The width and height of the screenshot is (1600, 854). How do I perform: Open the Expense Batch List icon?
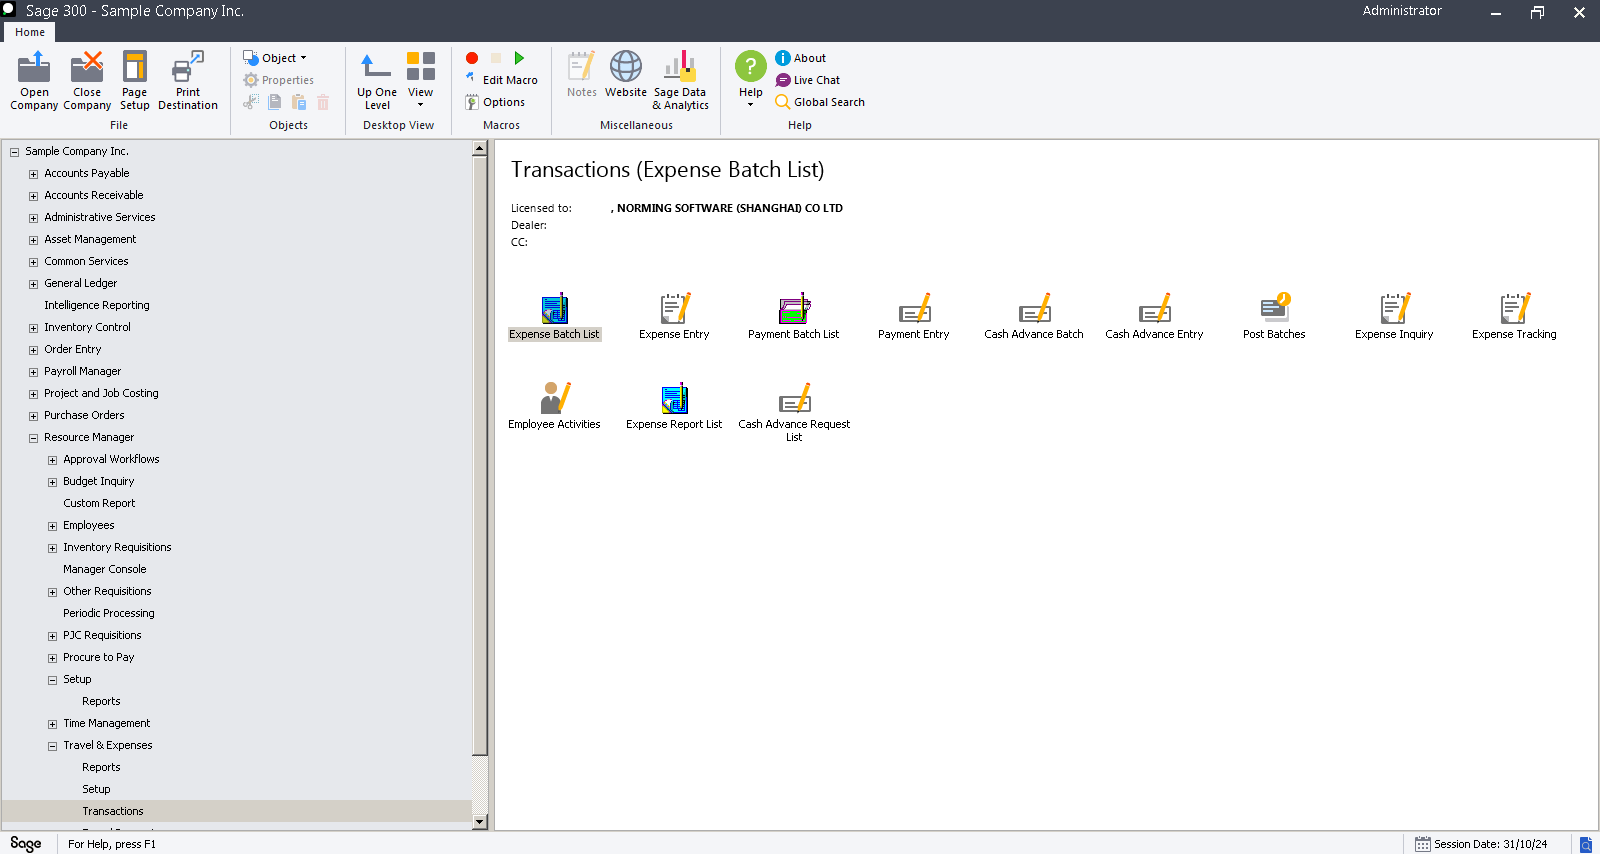pos(554,309)
